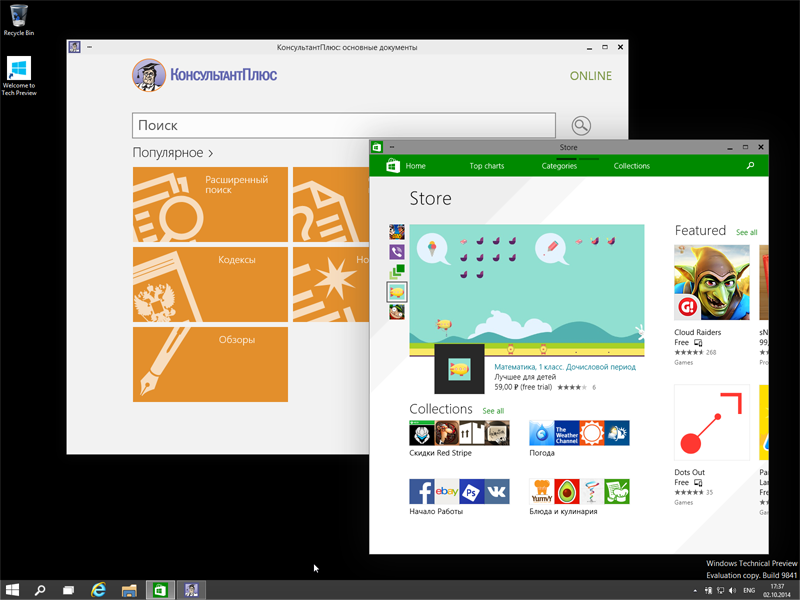The image size is (800, 600).
Task: Select the yellow blimp icon in Store spotlight list
Action: [397, 292]
